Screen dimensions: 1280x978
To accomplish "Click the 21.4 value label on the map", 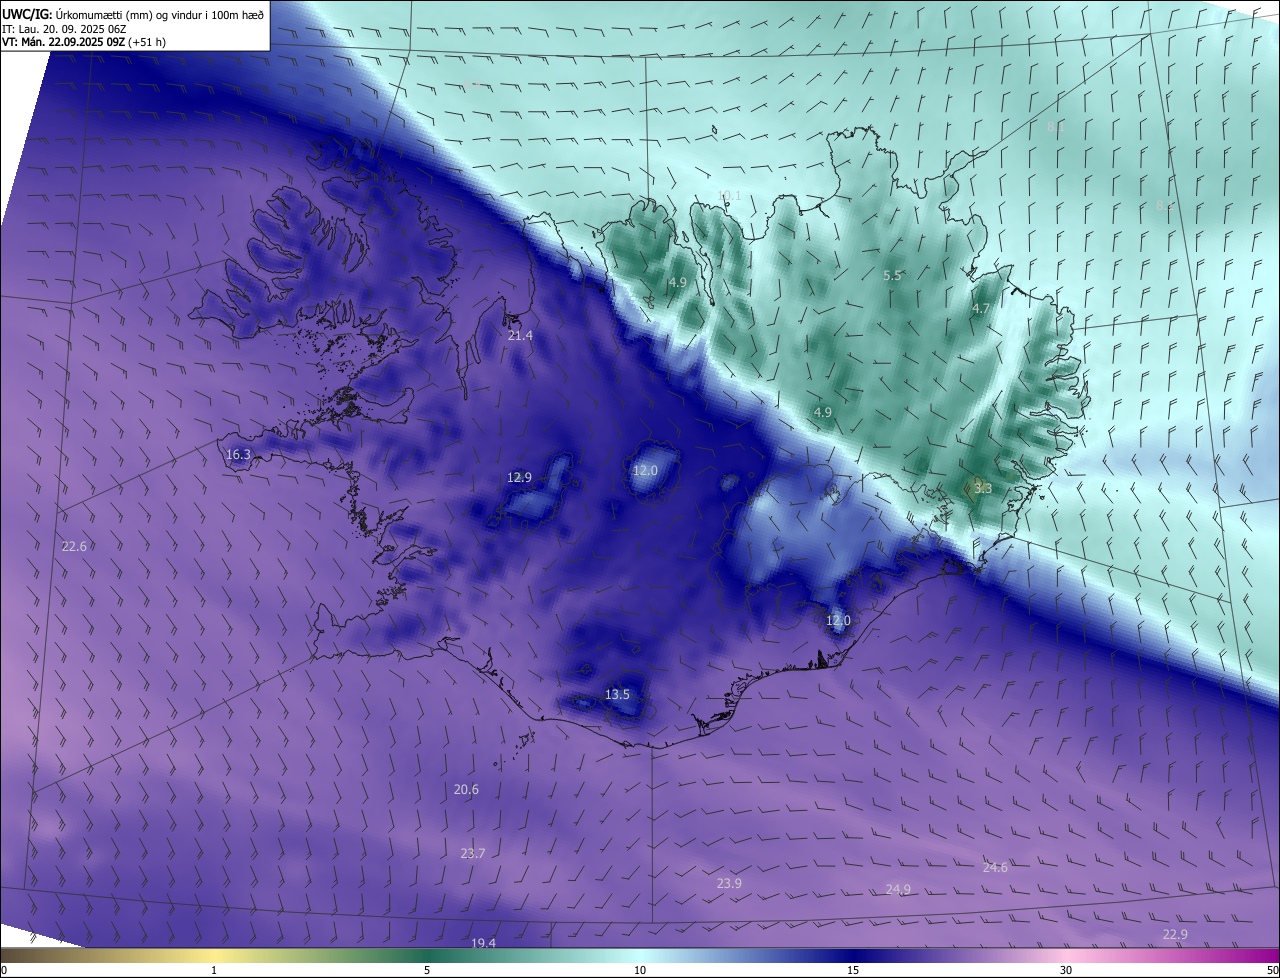I will pyautogui.click(x=520, y=336).
